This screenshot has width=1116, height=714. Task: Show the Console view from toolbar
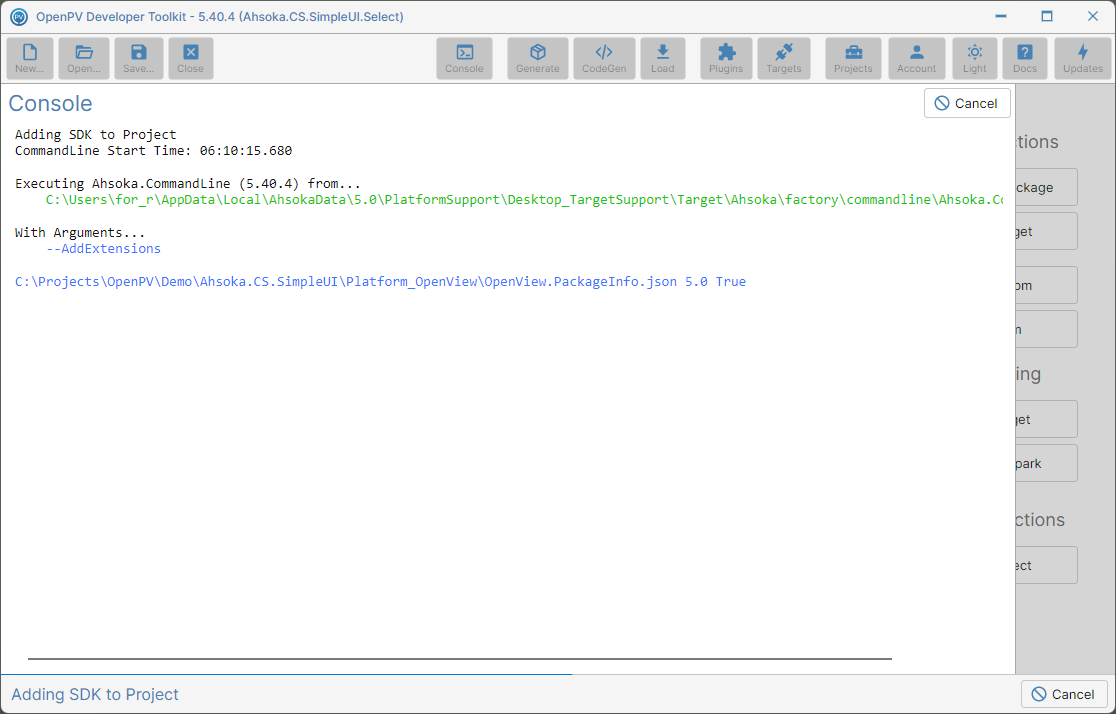point(465,58)
